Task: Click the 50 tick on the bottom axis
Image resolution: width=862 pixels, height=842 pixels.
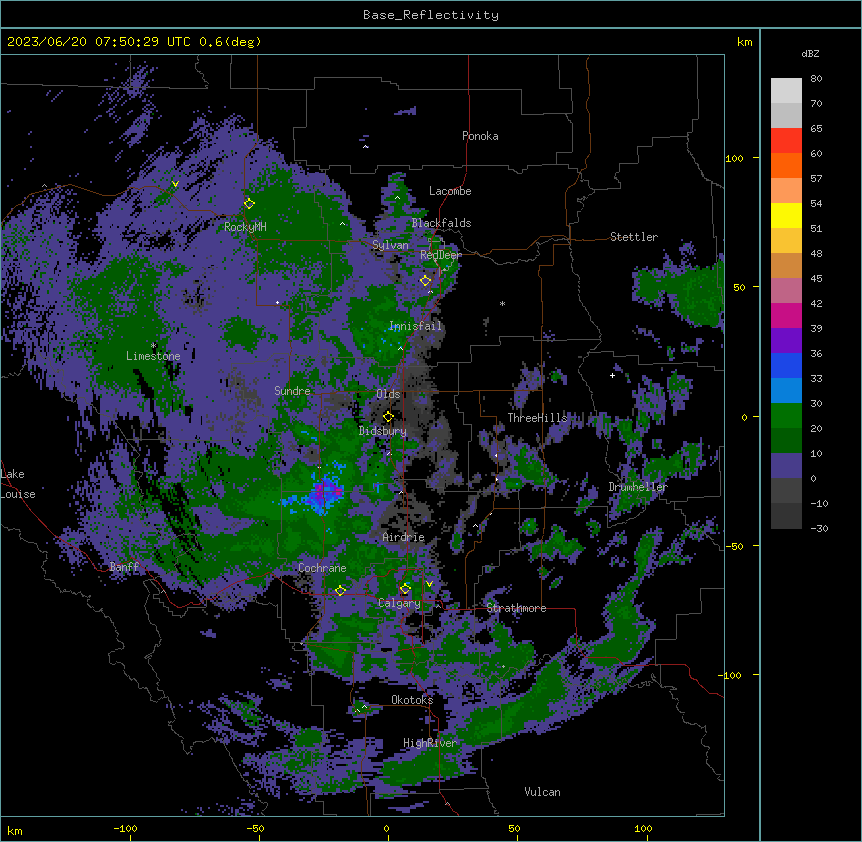Action: point(515,828)
